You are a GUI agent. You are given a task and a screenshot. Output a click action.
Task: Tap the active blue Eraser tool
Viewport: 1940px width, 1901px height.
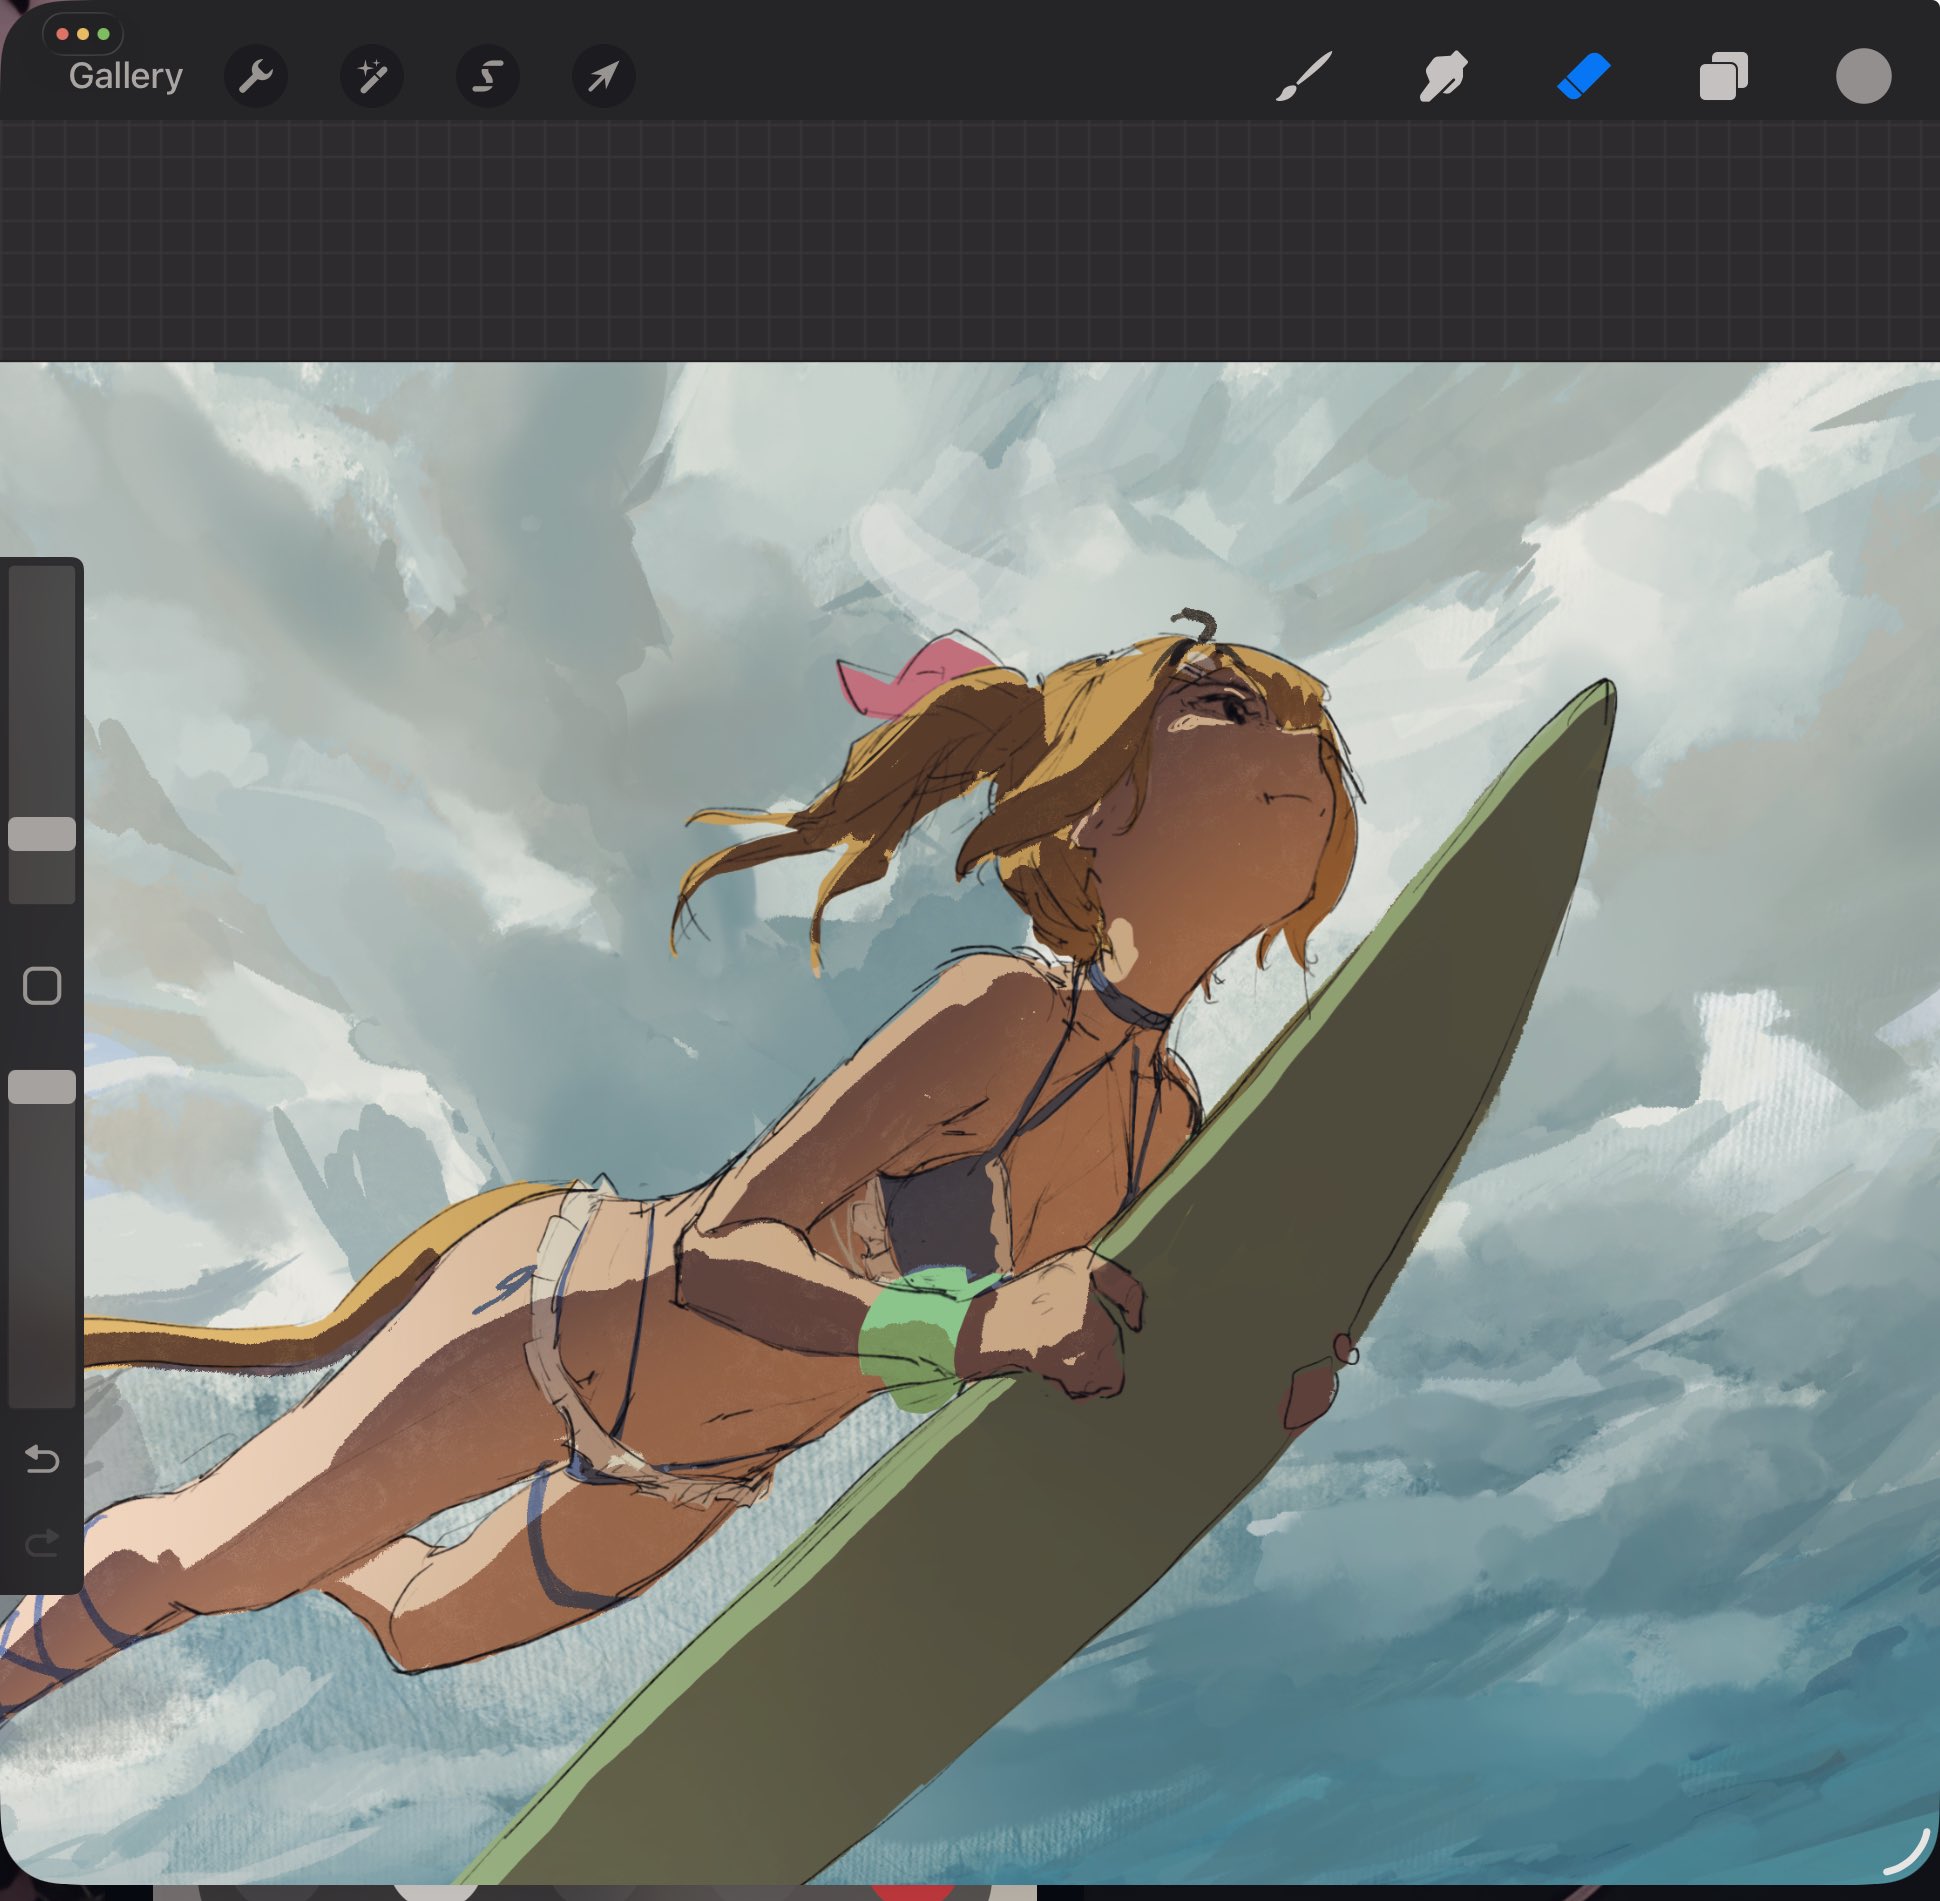pyautogui.click(x=1583, y=76)
